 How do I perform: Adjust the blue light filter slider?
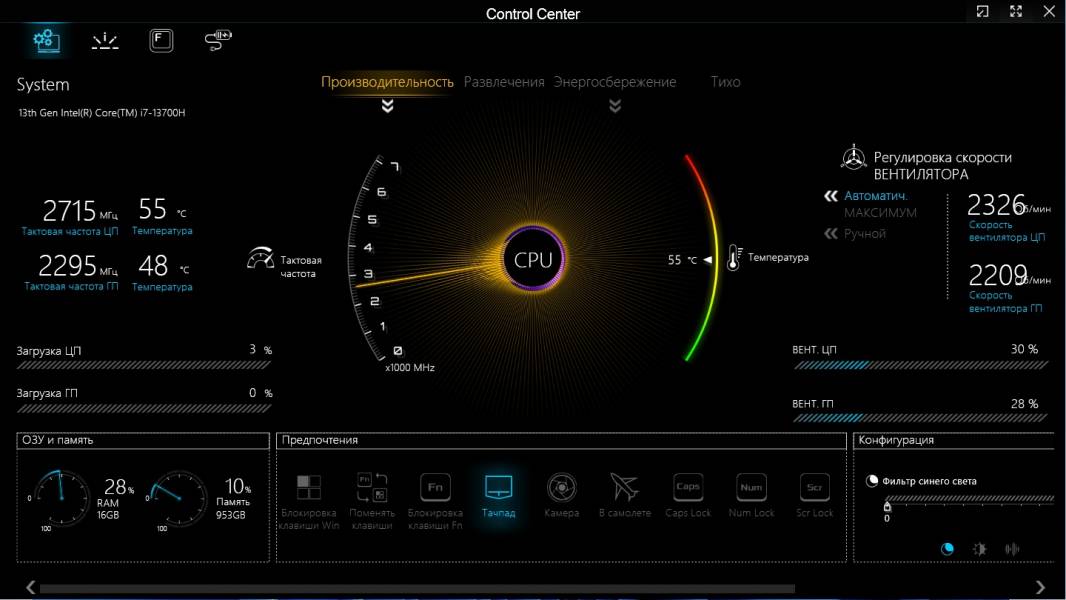point(887,506)
